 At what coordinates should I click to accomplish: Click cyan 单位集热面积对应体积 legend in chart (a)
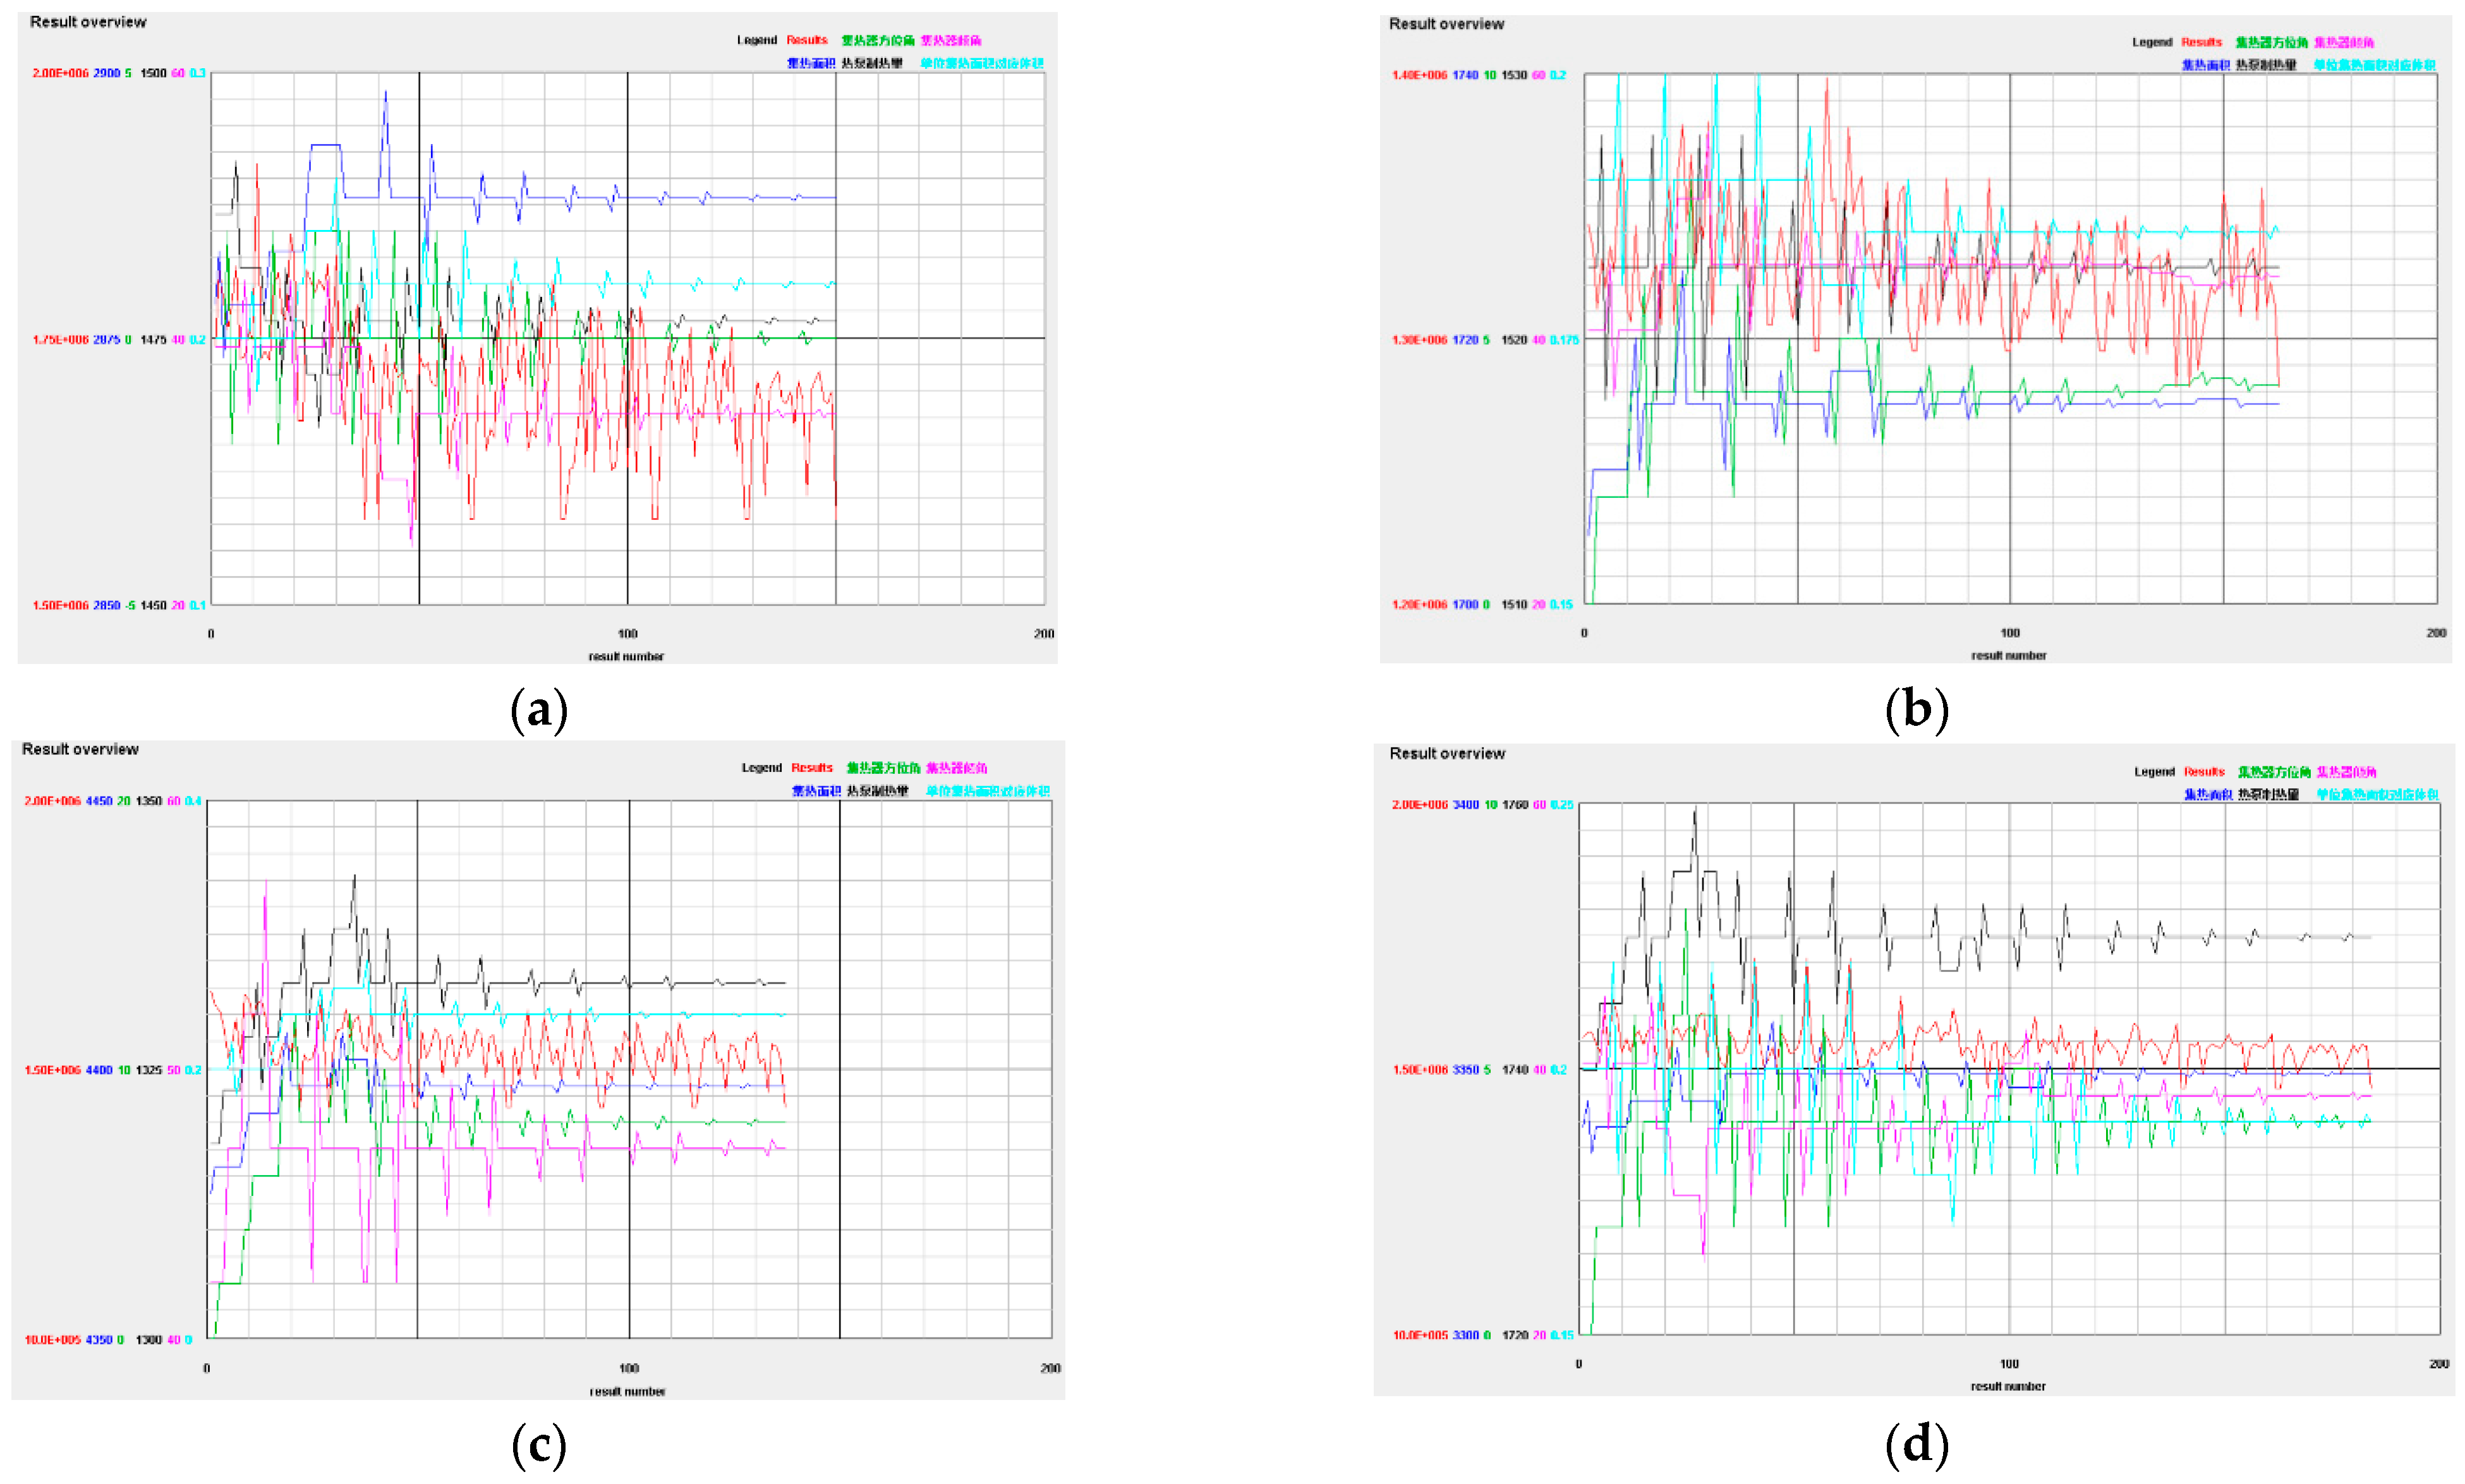tap(981, 63)
